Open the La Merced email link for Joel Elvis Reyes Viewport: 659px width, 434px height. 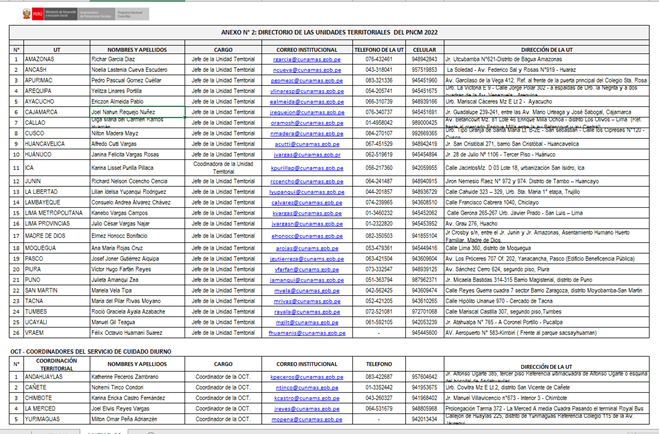coord(307,409)
